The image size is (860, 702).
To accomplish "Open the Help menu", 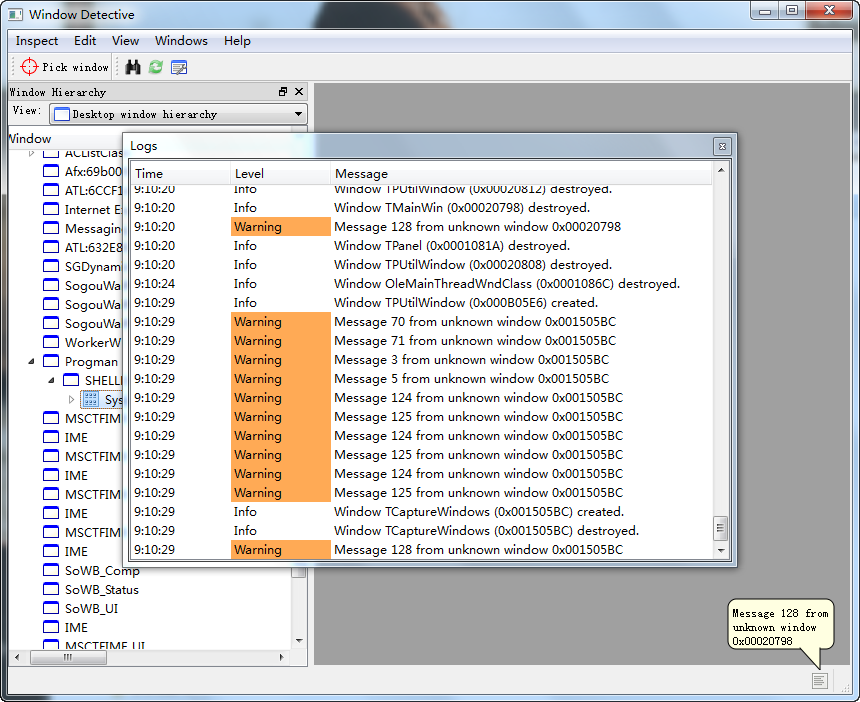I will pos(237,41).
